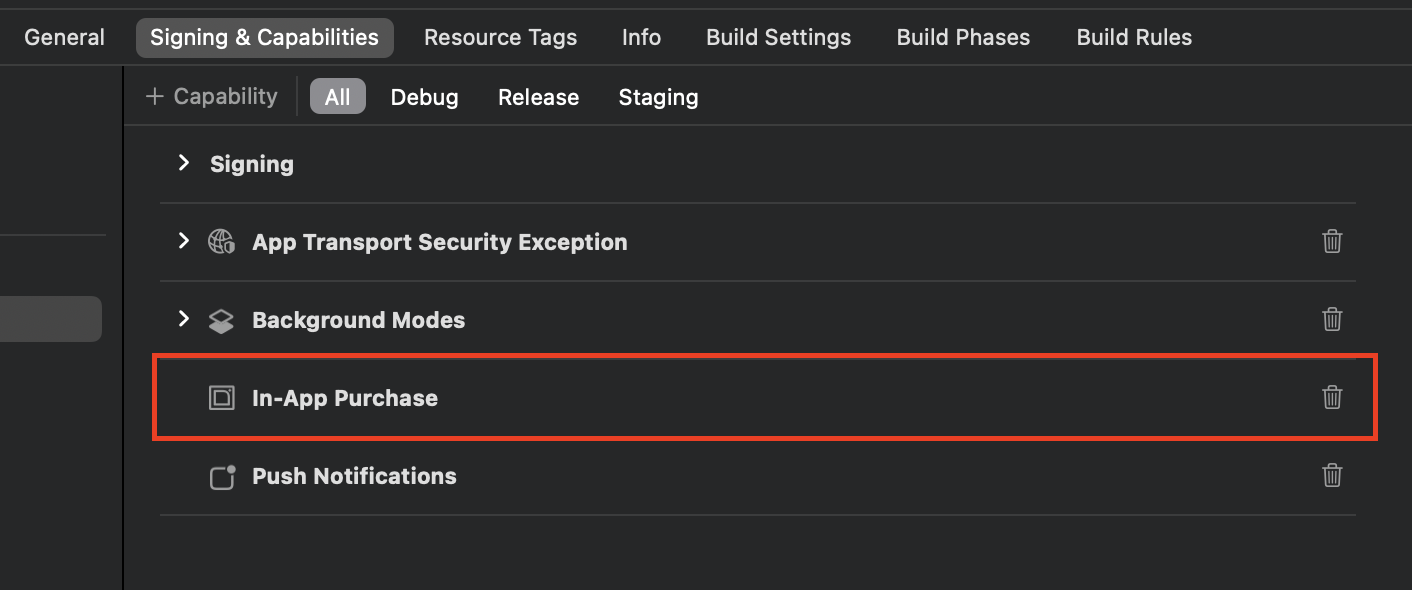Delete the App Transport Security Exception capability

1332,241
